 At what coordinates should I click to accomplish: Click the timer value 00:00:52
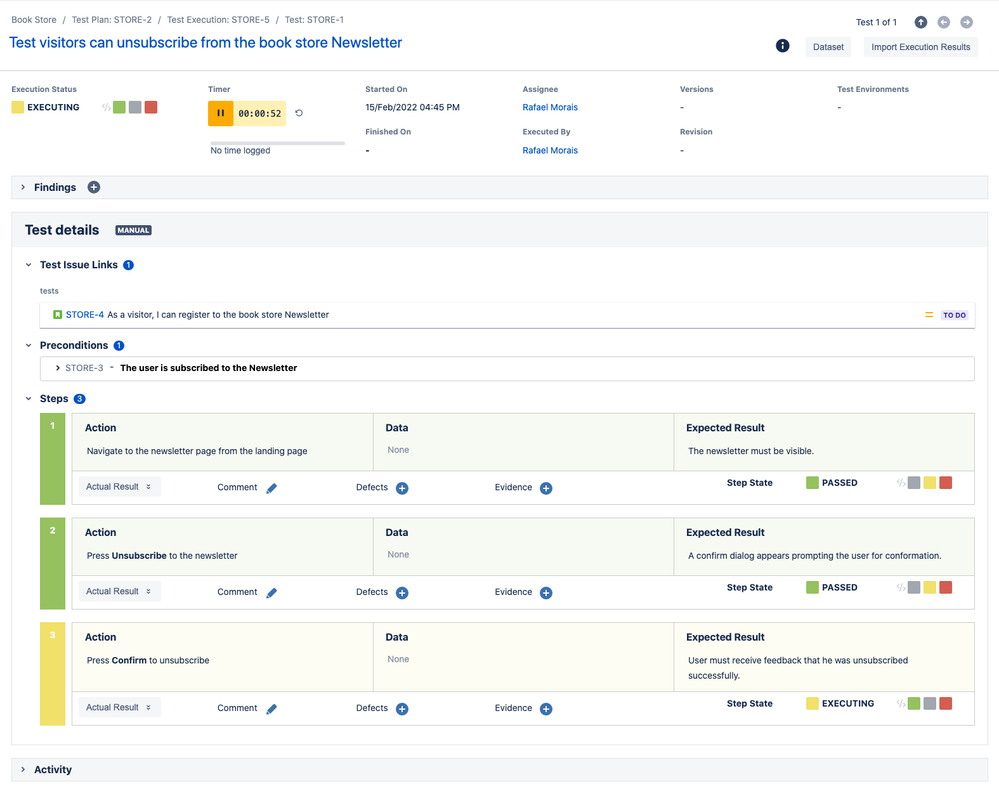click(x=259, y=113)
